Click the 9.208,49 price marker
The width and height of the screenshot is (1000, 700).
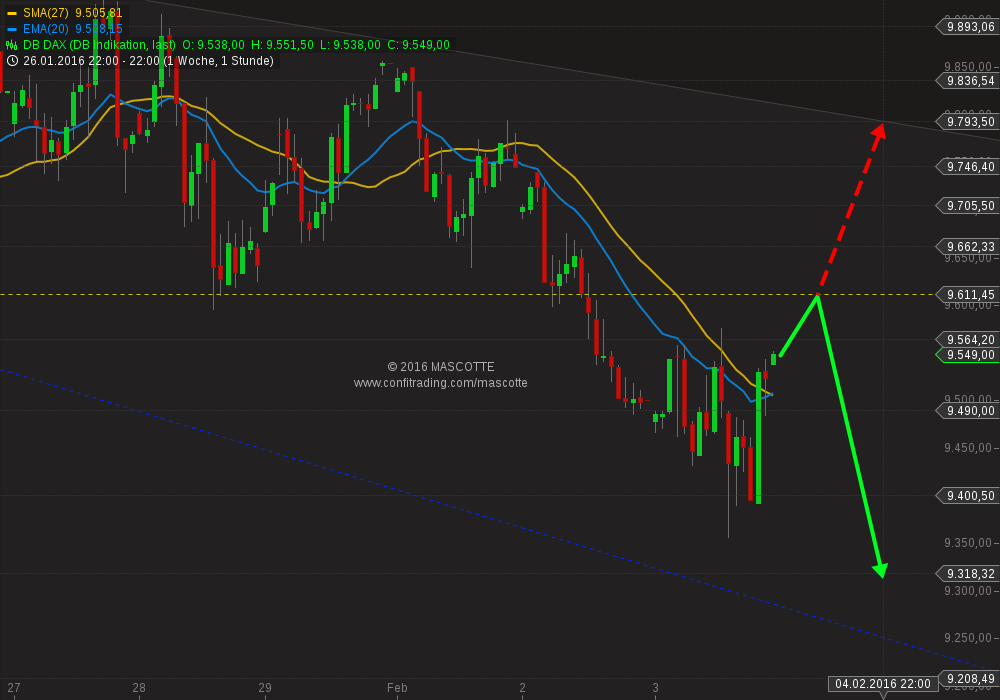(969, 679)
